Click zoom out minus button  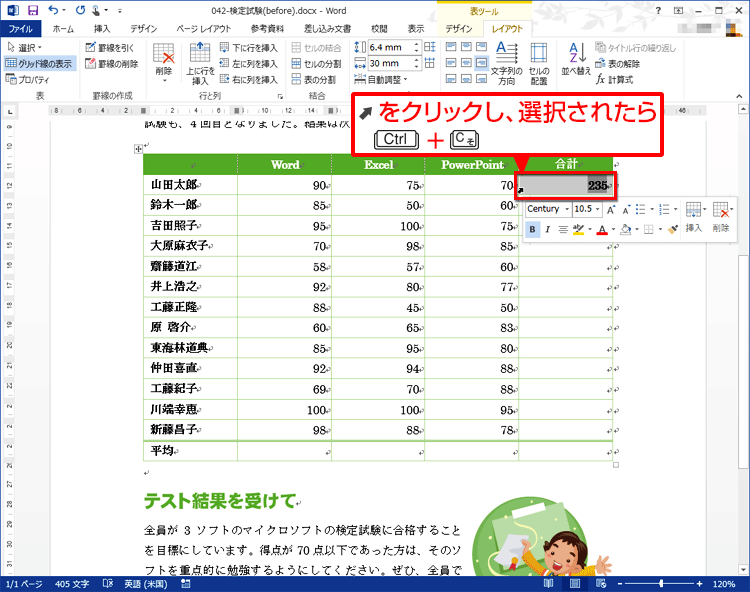tap(620, 584)
